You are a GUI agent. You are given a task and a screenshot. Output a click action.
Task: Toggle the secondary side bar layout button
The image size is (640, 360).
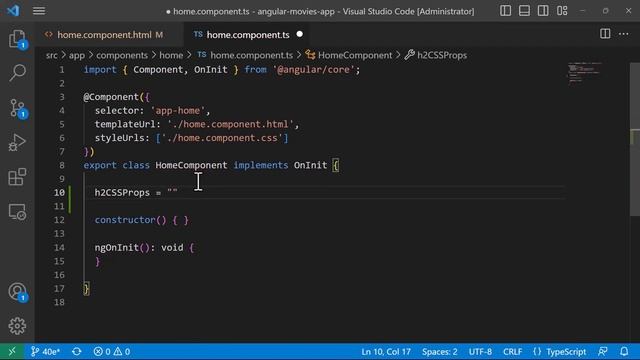[543, 11]
